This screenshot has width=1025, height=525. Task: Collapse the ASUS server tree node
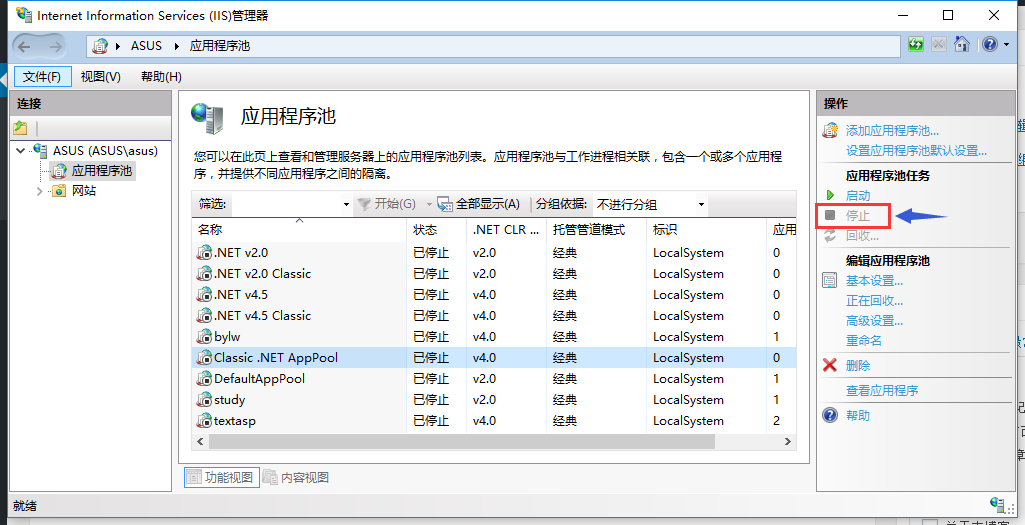pos(21,150)
